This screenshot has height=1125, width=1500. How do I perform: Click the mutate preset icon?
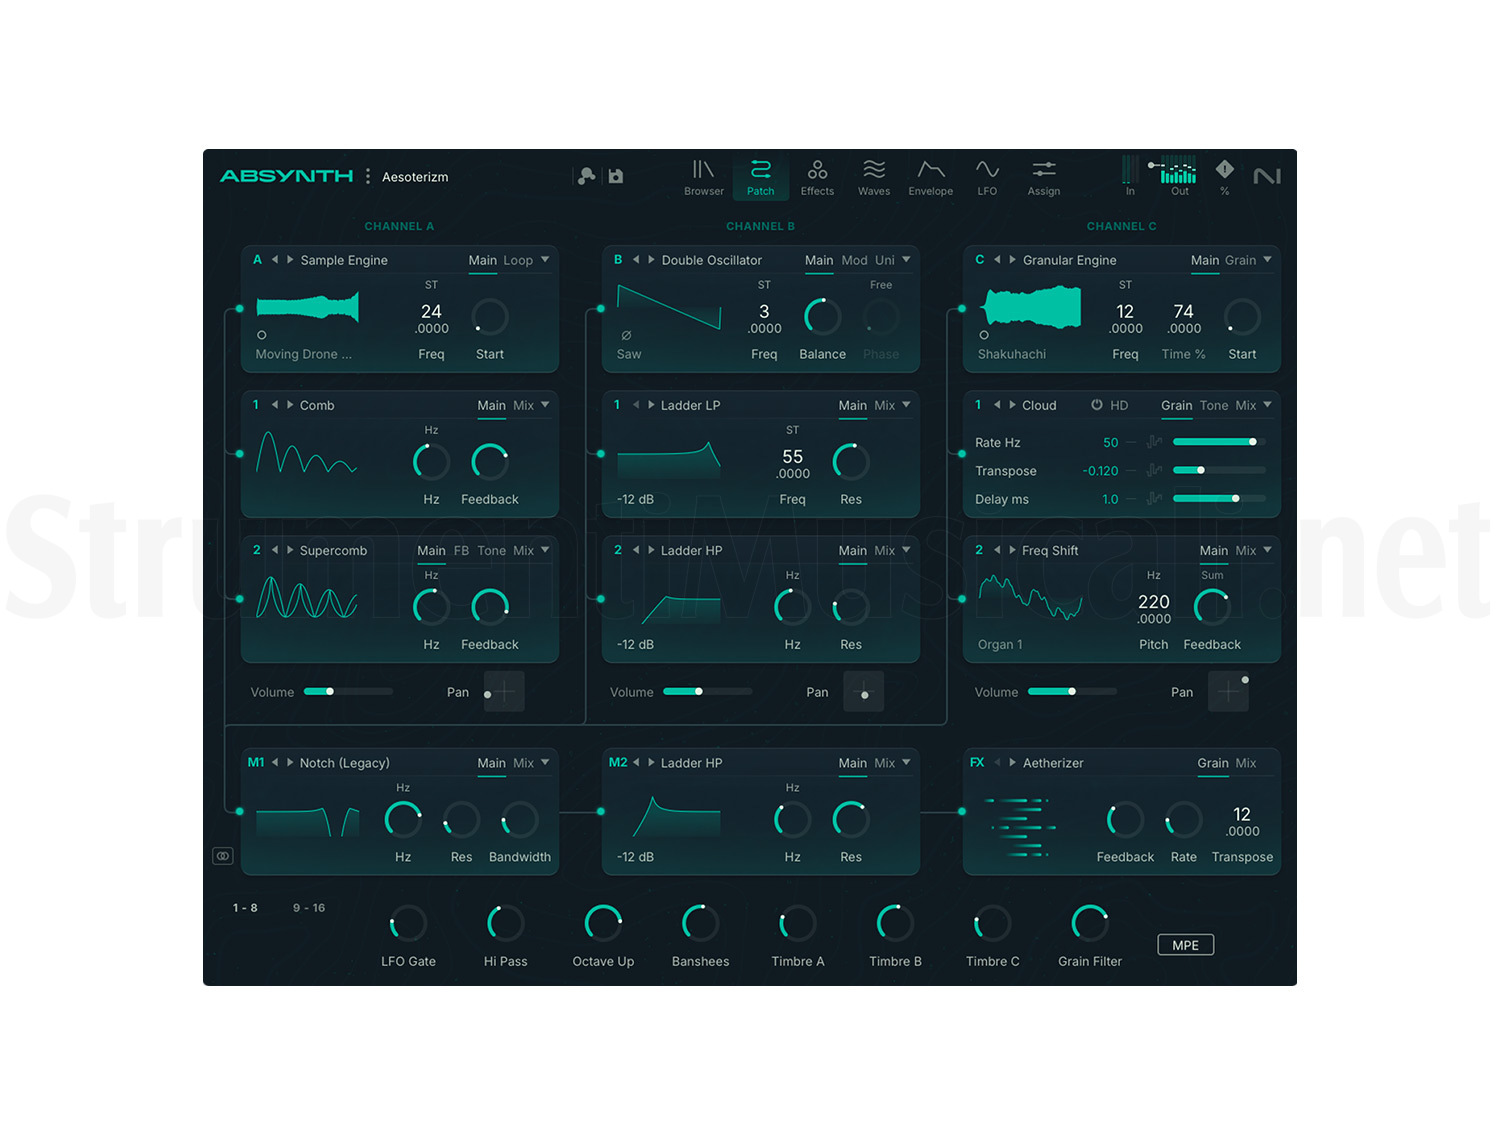tap(587, 176)
